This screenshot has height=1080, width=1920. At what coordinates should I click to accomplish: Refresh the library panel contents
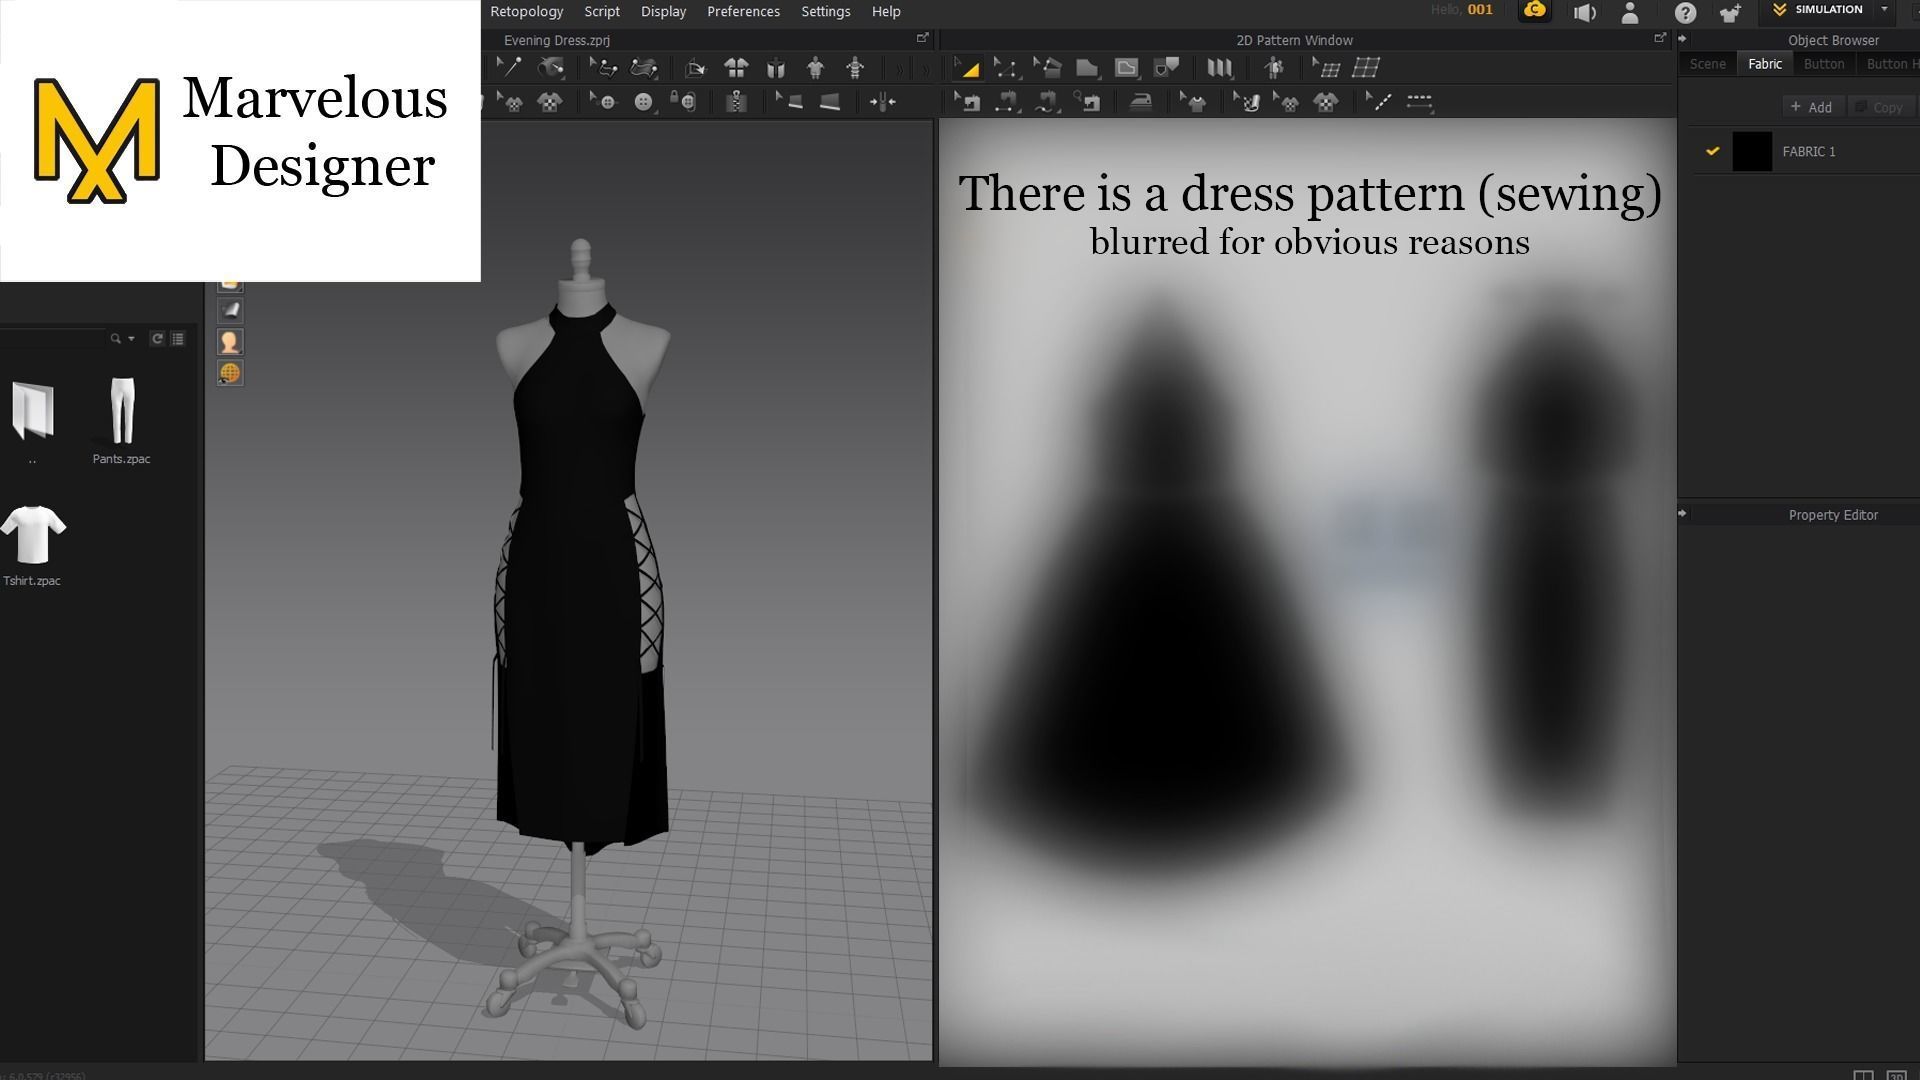pyautogui.click(x=158, y=338)
